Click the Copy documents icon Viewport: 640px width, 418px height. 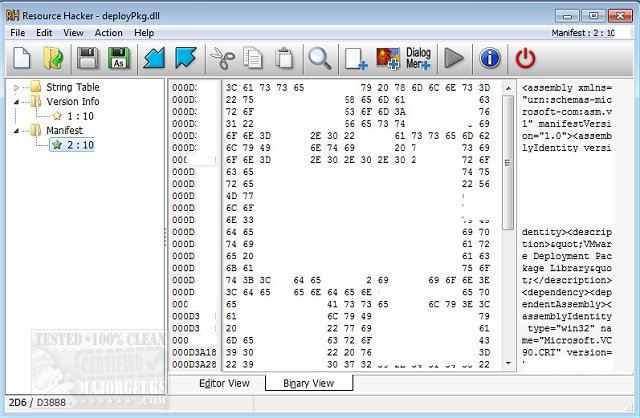click(x=253, y=58)
